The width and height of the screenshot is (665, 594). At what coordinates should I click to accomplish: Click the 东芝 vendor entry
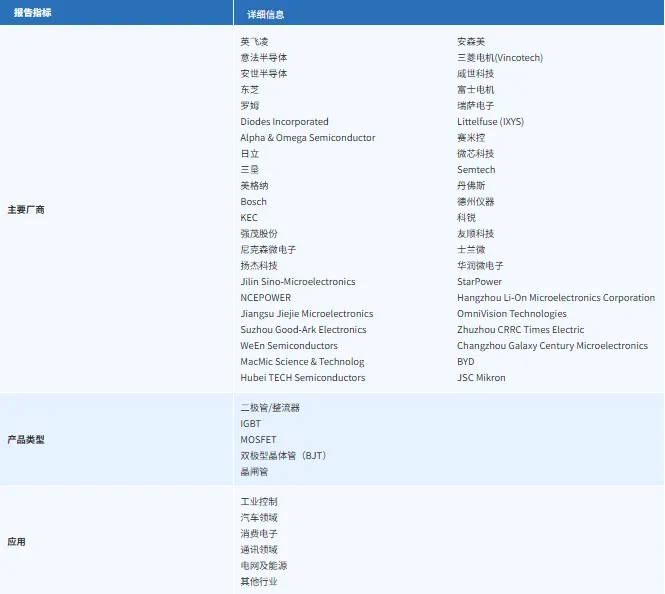pos(250,90)
